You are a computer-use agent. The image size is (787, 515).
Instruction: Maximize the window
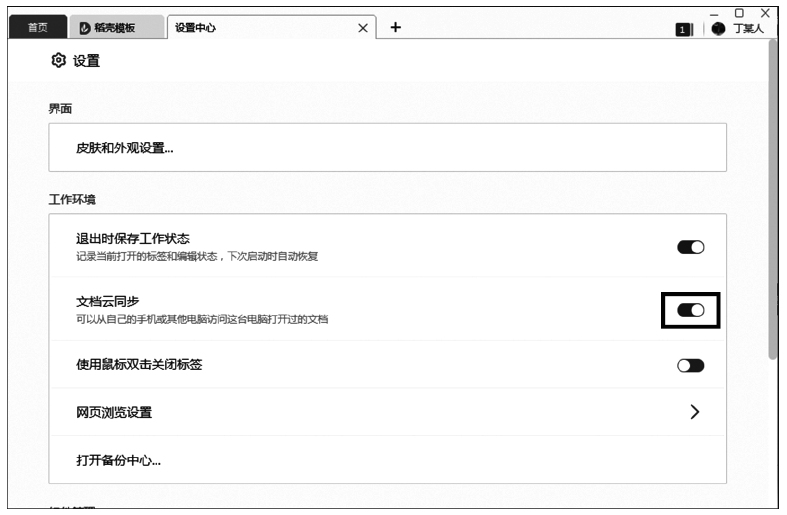(739, 12)
